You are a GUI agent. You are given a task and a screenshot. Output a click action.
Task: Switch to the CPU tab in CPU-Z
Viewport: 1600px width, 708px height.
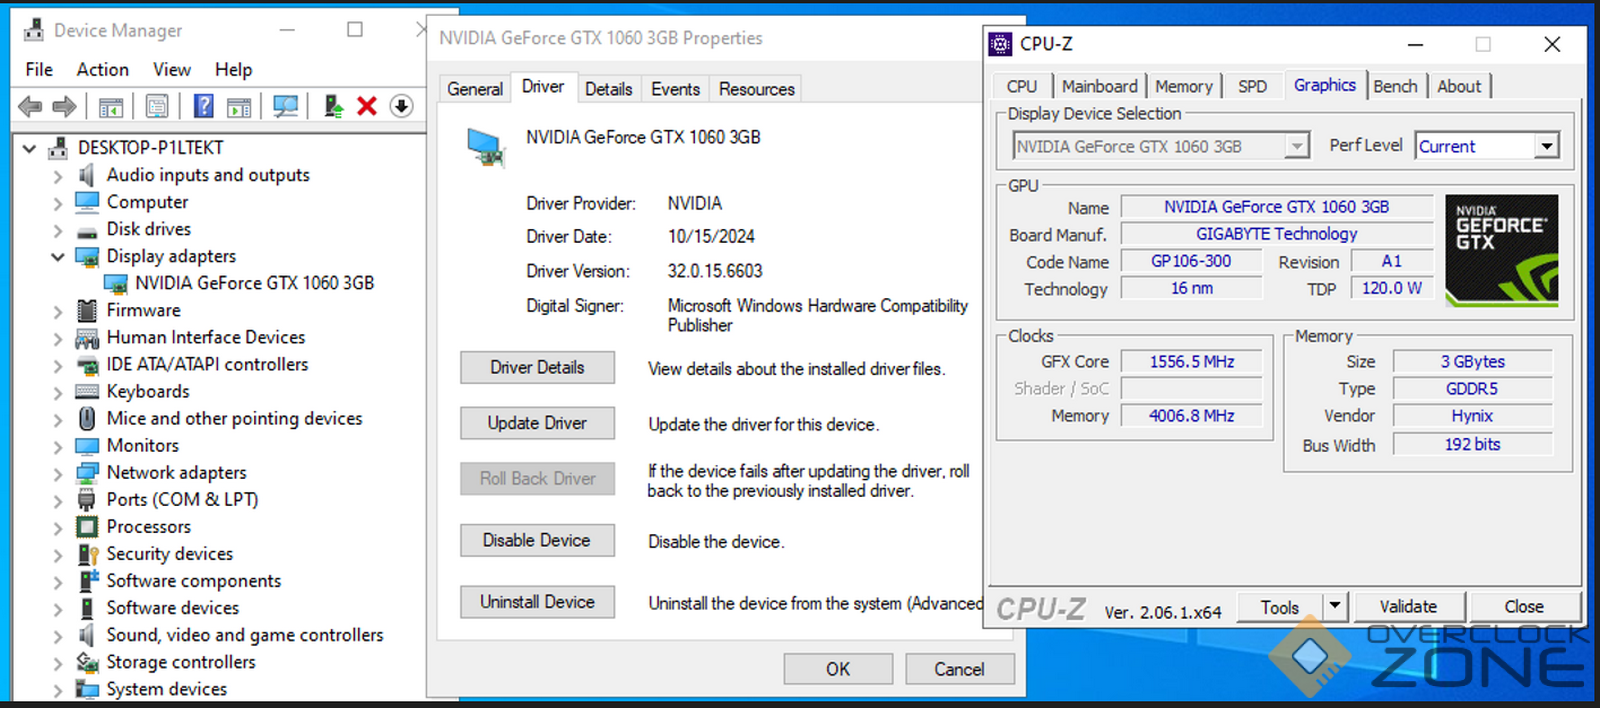coord(1022,87)
